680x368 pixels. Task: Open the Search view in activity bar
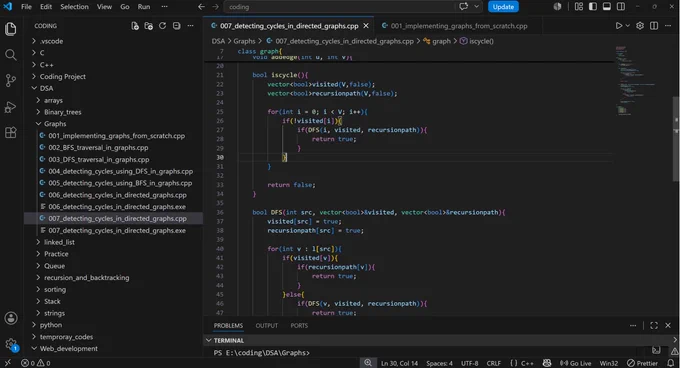pyautogui.click(x=10, y=55)
